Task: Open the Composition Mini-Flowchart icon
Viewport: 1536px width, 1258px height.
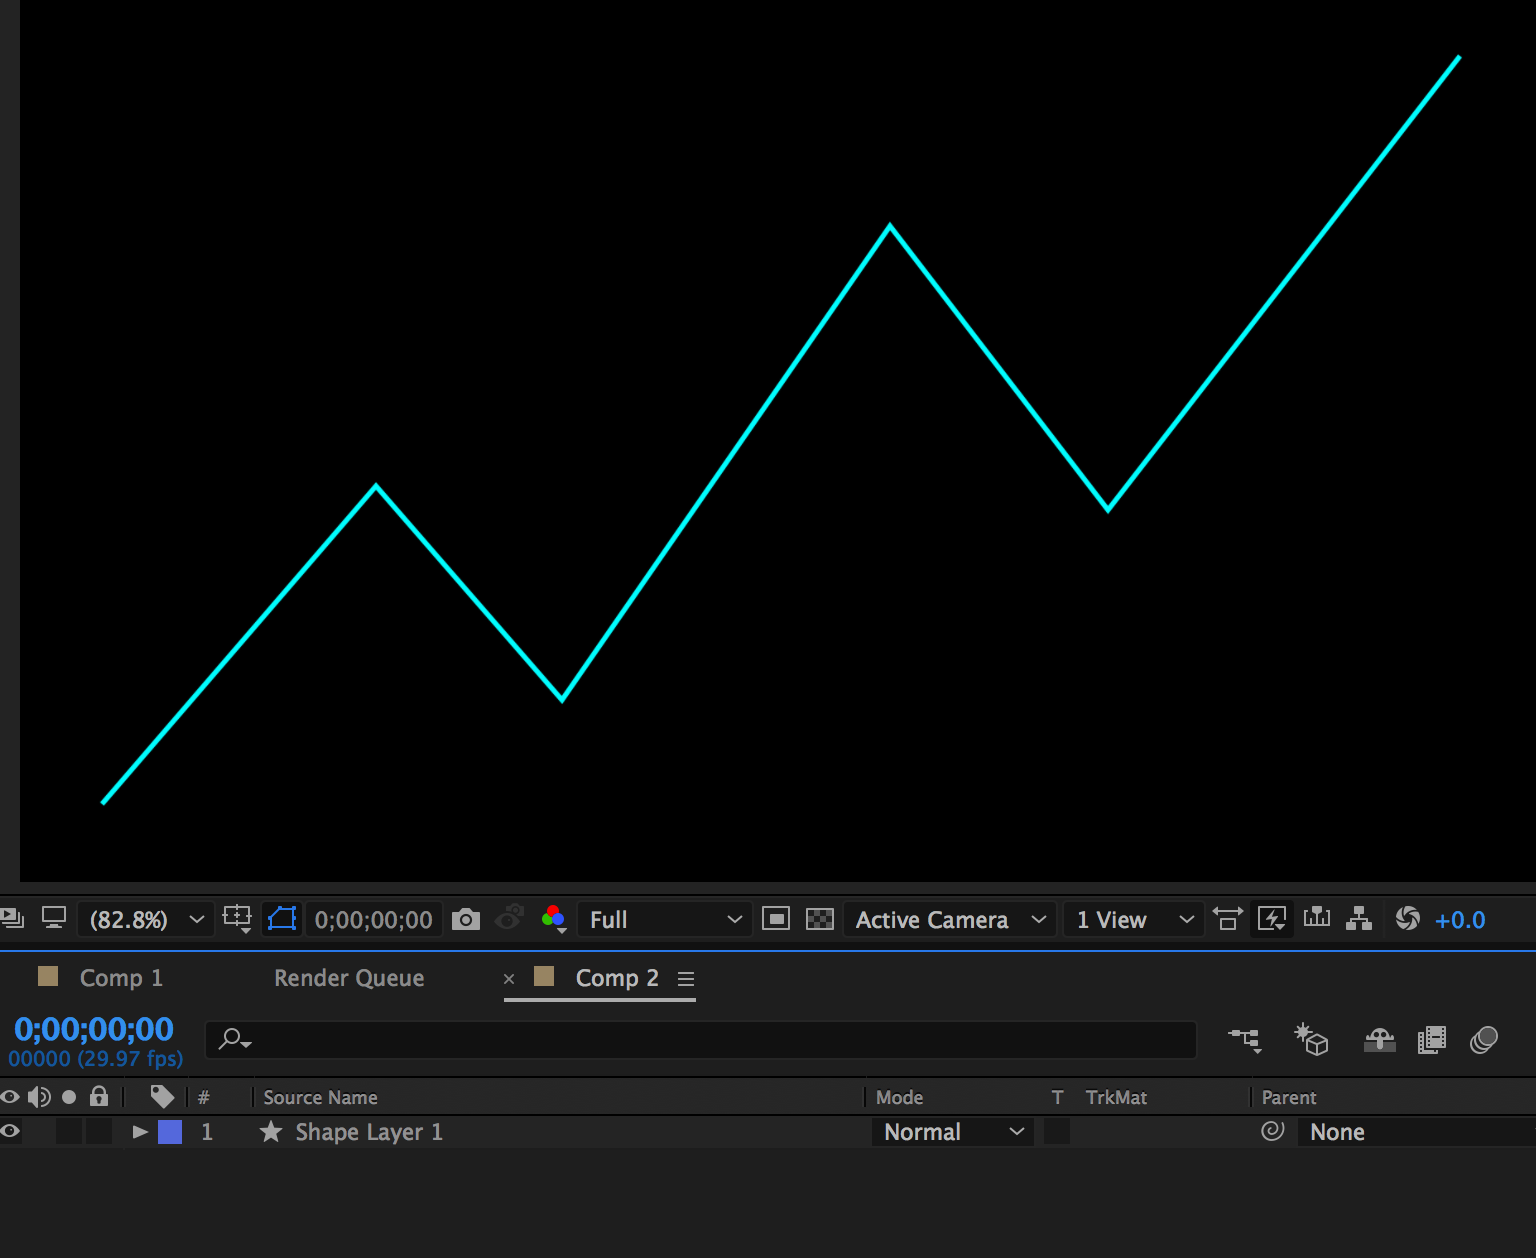Action: [x=1246, y=1040]
